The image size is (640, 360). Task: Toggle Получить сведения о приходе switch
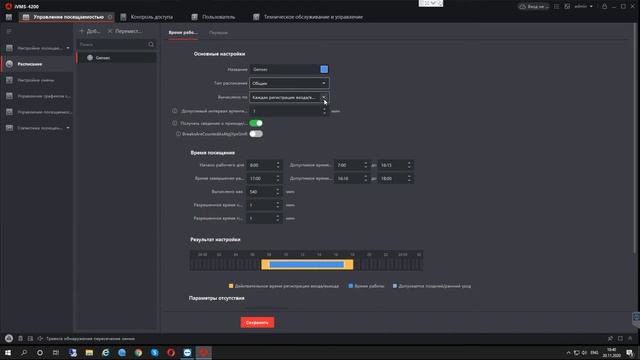tap(256, 123)
